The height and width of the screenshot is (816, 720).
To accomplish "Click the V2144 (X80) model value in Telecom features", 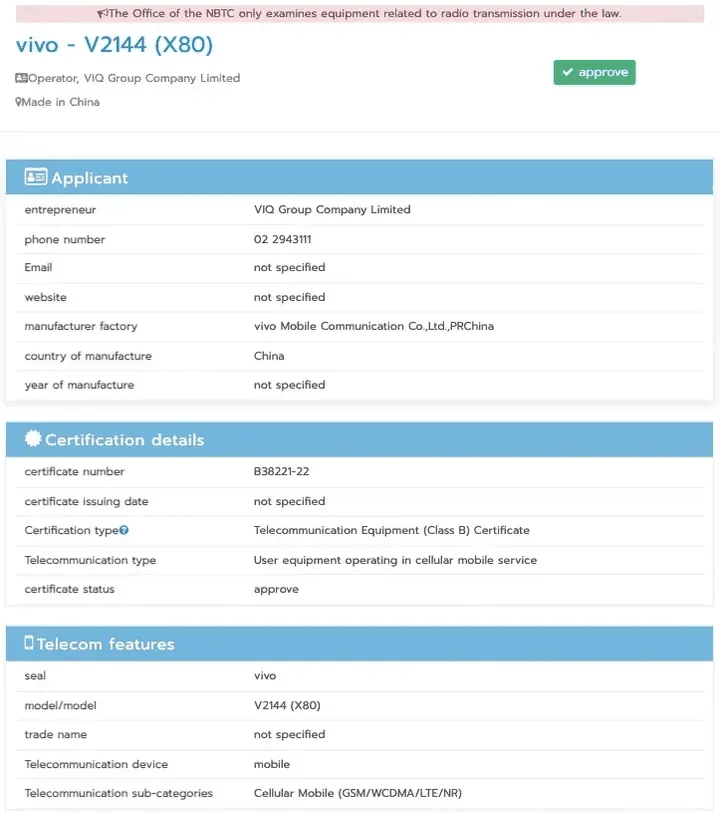I will [x=287, y=706].
